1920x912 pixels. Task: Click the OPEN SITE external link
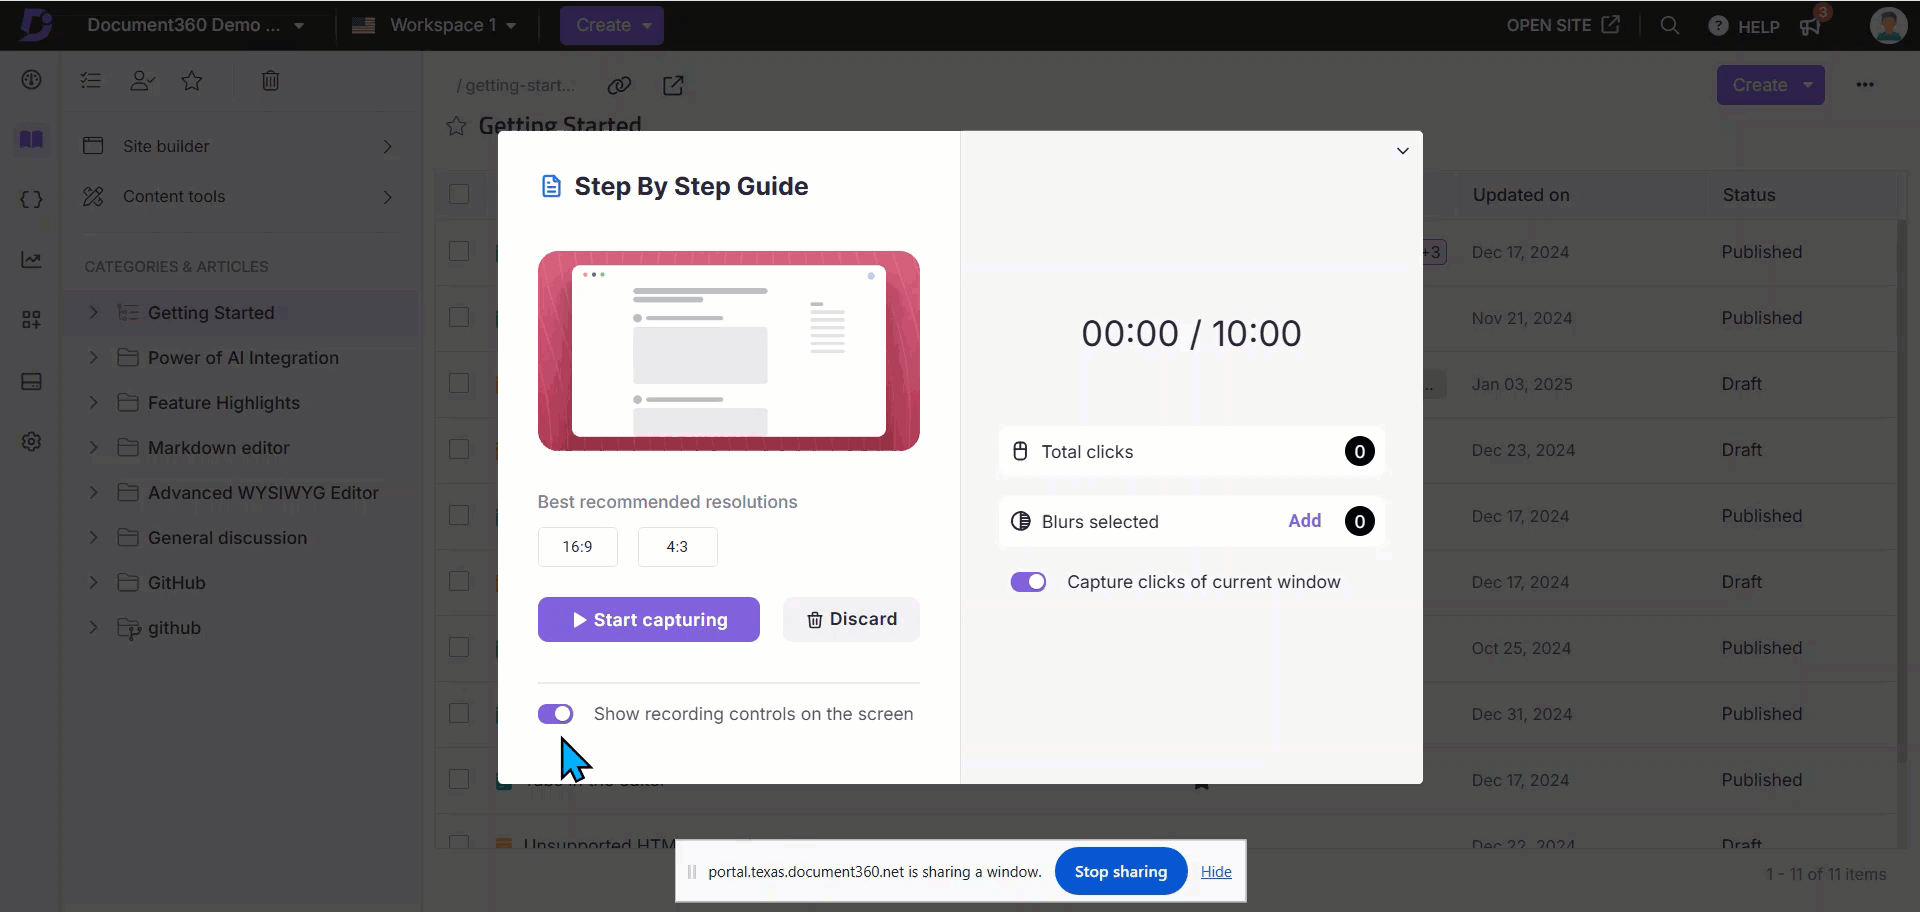tap(1563, 25)
